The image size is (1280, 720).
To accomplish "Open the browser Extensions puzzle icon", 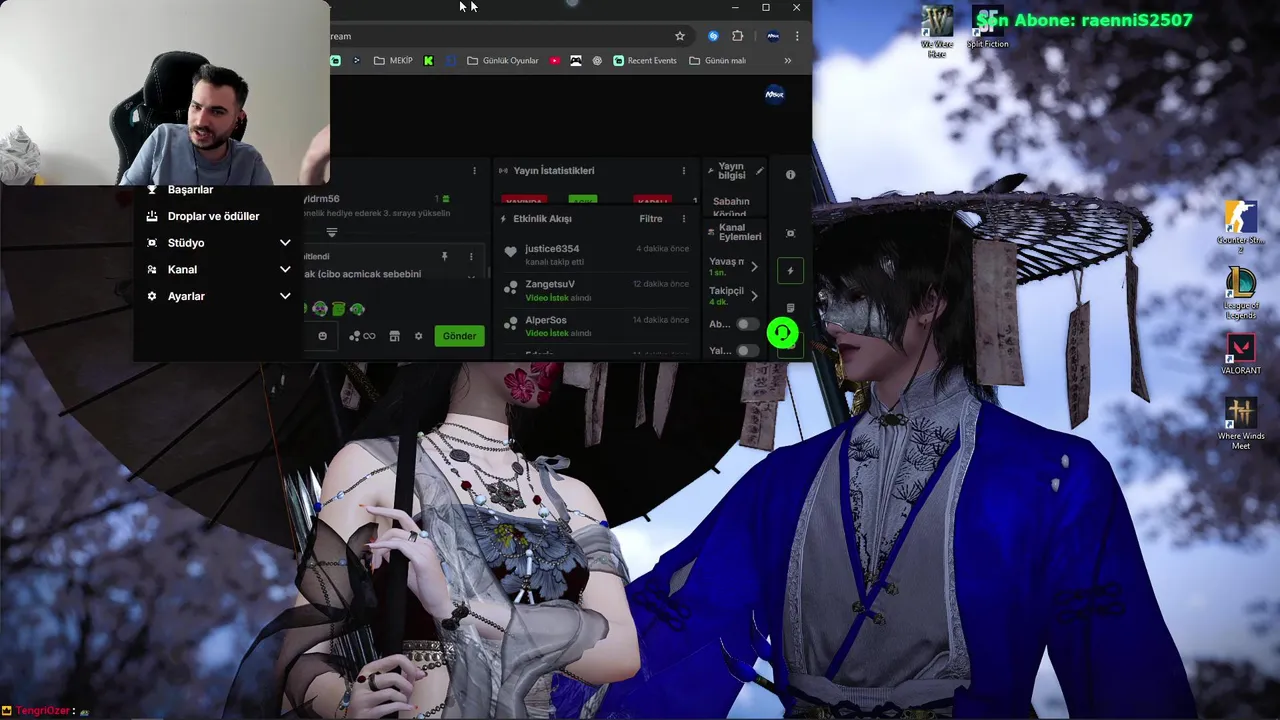I will pos(738,36).
